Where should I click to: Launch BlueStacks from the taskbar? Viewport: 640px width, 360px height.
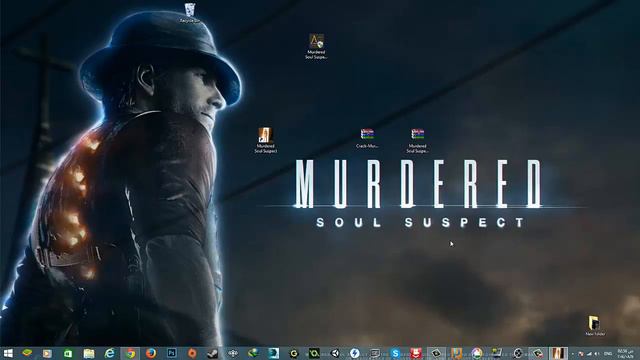point(27,353)
